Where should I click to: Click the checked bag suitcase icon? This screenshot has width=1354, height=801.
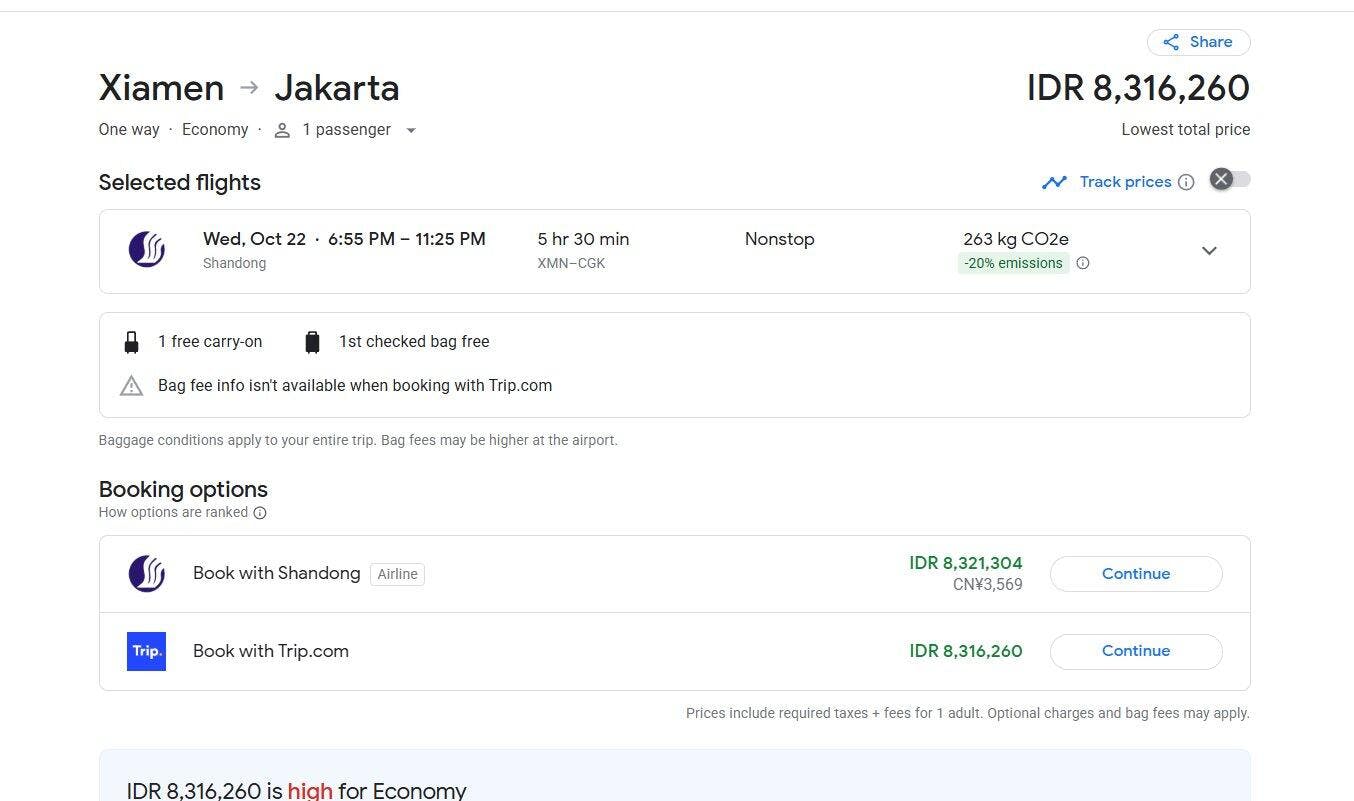312,342
